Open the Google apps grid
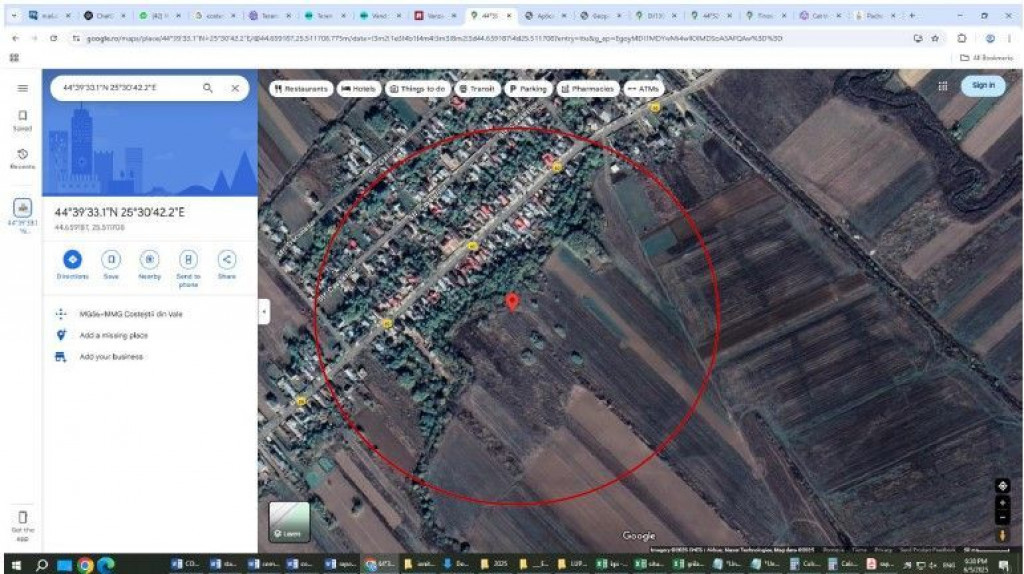This screenshot has width=1024, height=574. tap(942, 86)
